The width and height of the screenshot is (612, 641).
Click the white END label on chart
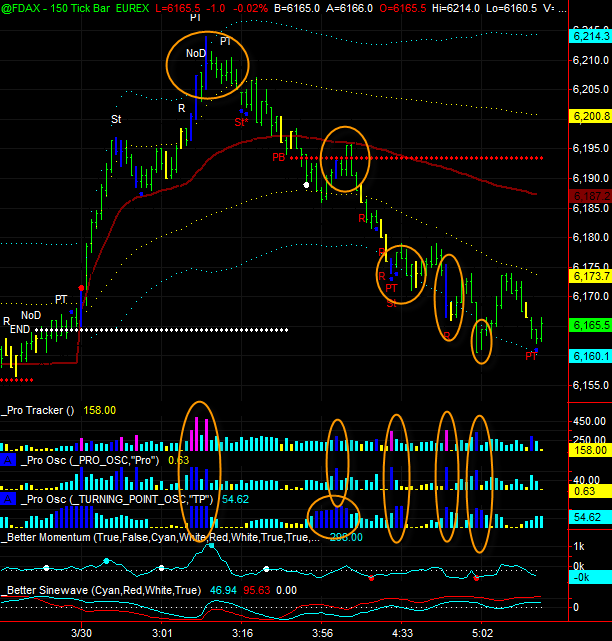(x=20, y=329)
